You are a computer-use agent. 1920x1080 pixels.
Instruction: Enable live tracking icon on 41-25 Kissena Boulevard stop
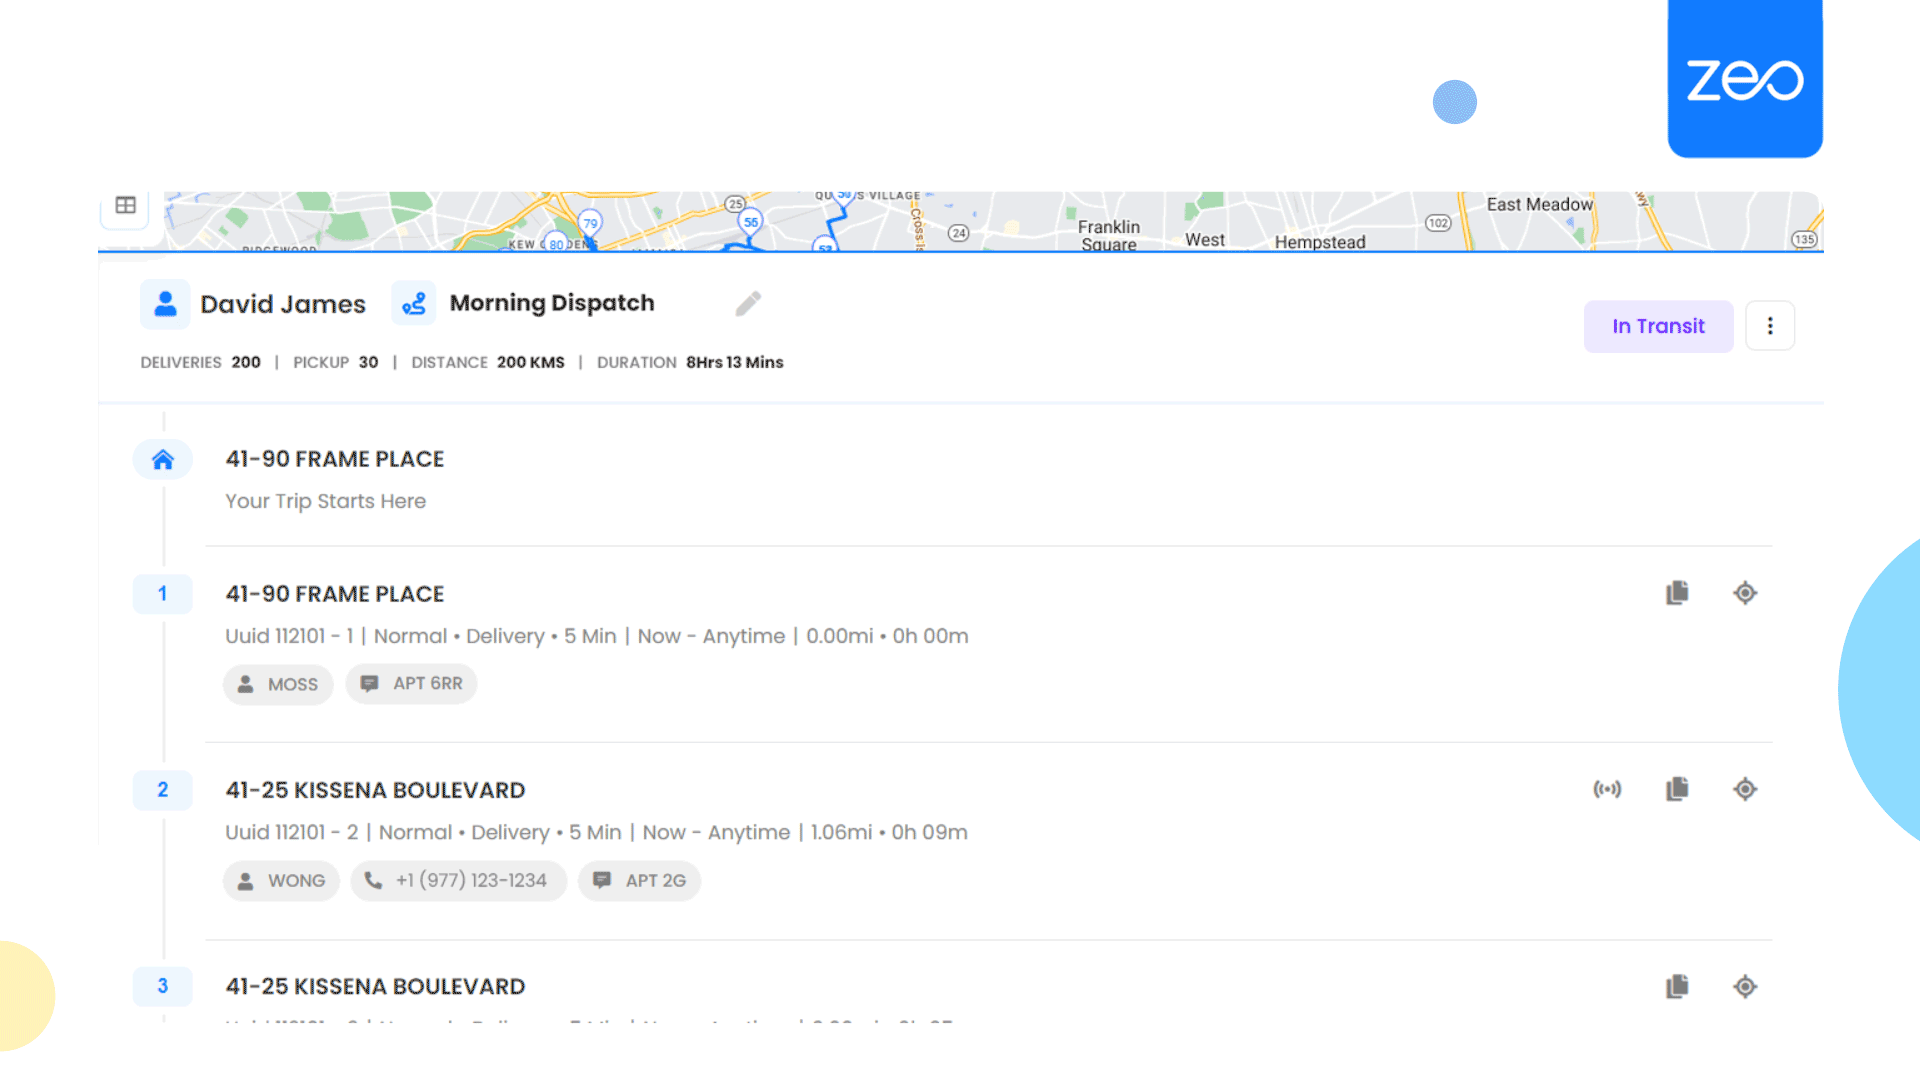pos(1608,789)
